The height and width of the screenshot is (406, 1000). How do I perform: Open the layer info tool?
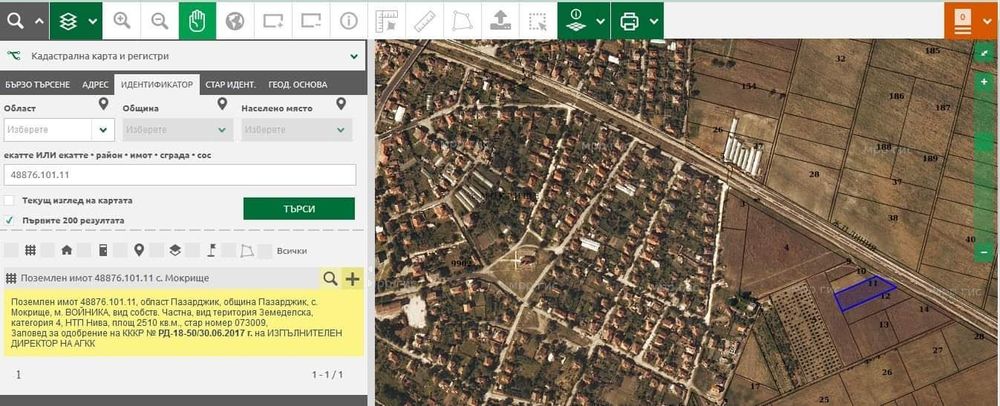pyautogui.click(x=577, y=21)
